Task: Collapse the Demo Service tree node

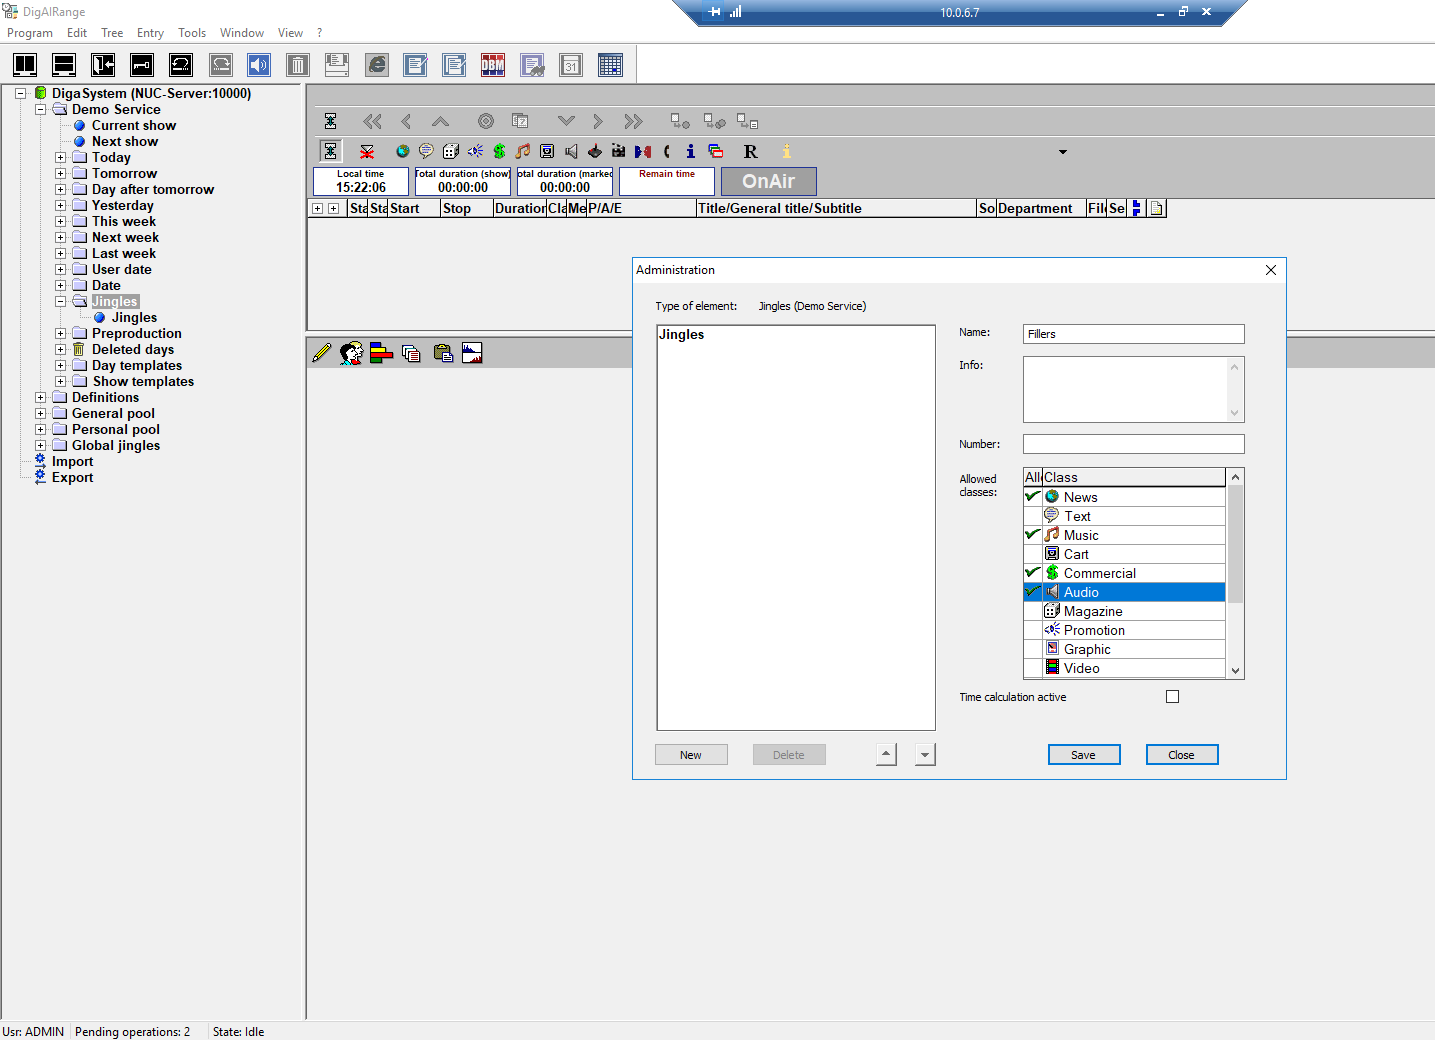Action: 41,110
